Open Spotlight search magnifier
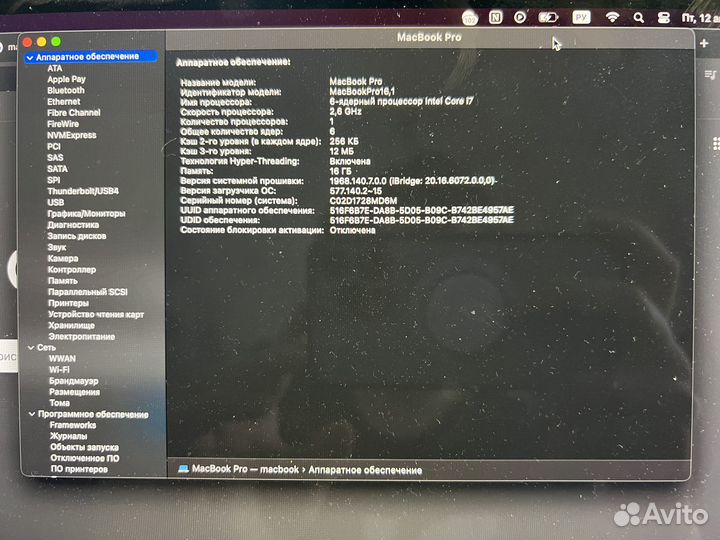 [x=638, y=18]
